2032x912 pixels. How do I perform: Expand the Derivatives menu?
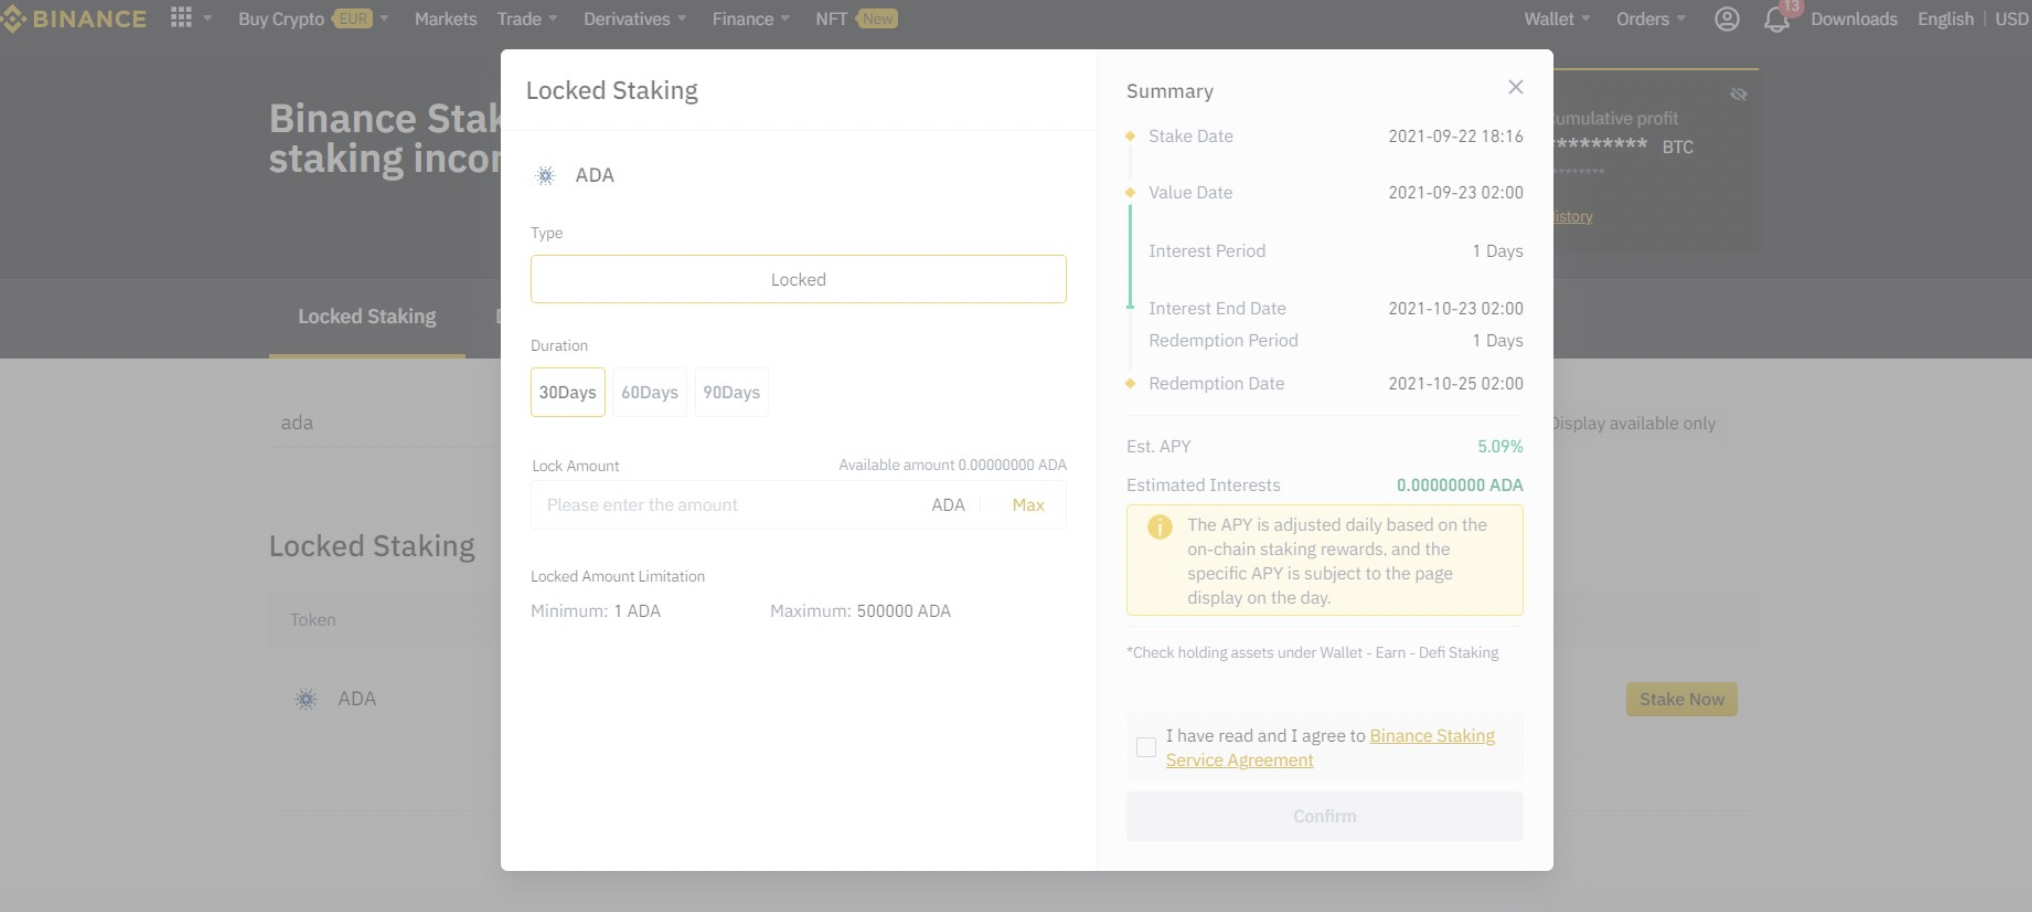[x=635, y=19]
